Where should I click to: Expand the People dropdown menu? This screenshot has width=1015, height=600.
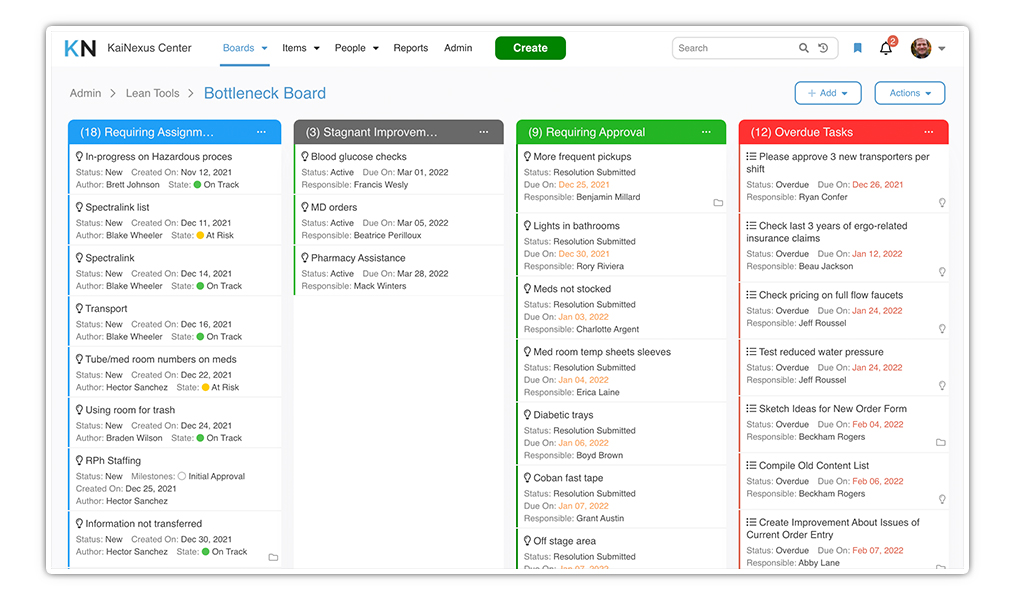357,48
